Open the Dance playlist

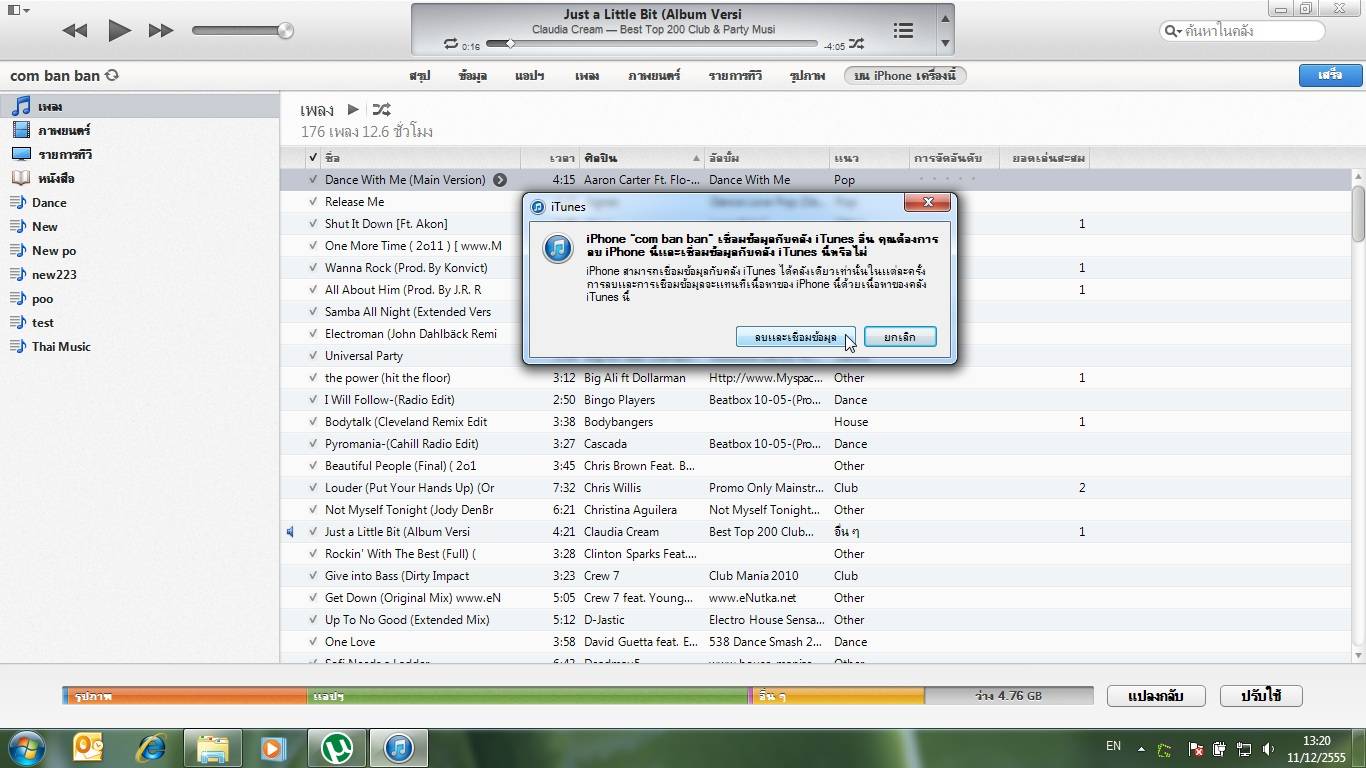tap(140, 202)
